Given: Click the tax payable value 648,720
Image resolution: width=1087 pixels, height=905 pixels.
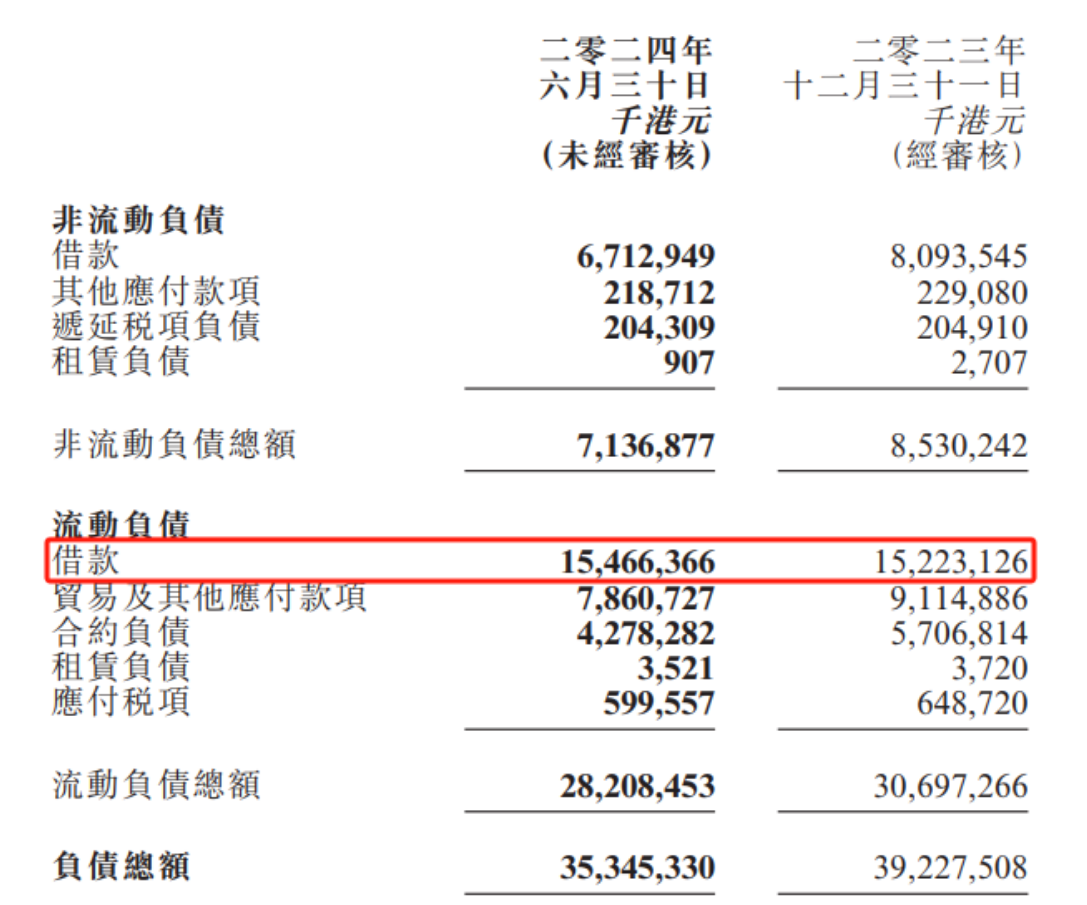Looking at the screenshot, I should point(972,703).
